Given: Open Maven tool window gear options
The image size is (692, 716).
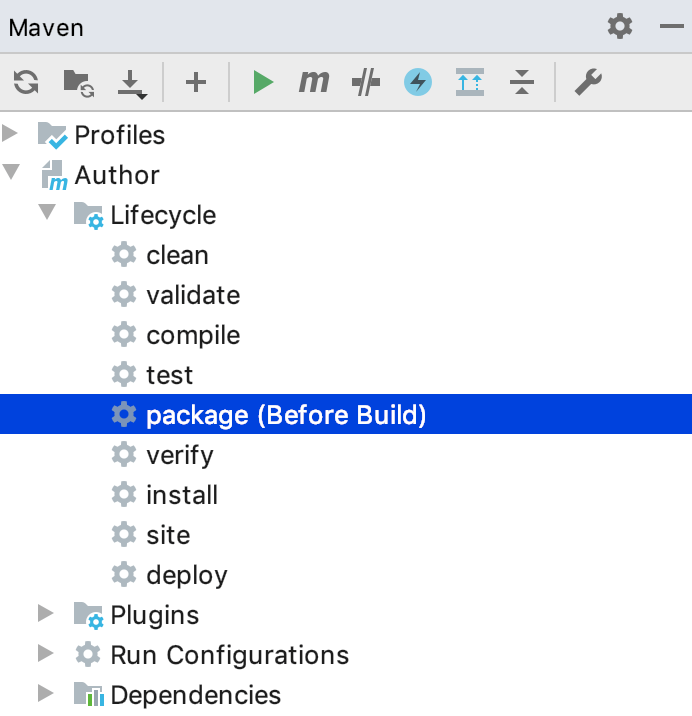Looking at the screenshot, I should point(620,26).
